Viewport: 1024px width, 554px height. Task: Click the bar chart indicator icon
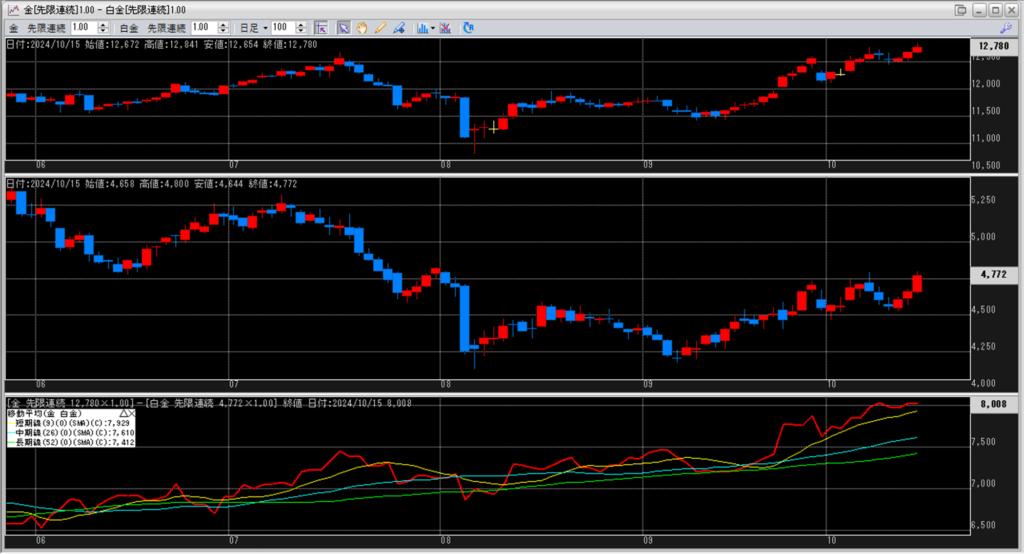(422, 27)
